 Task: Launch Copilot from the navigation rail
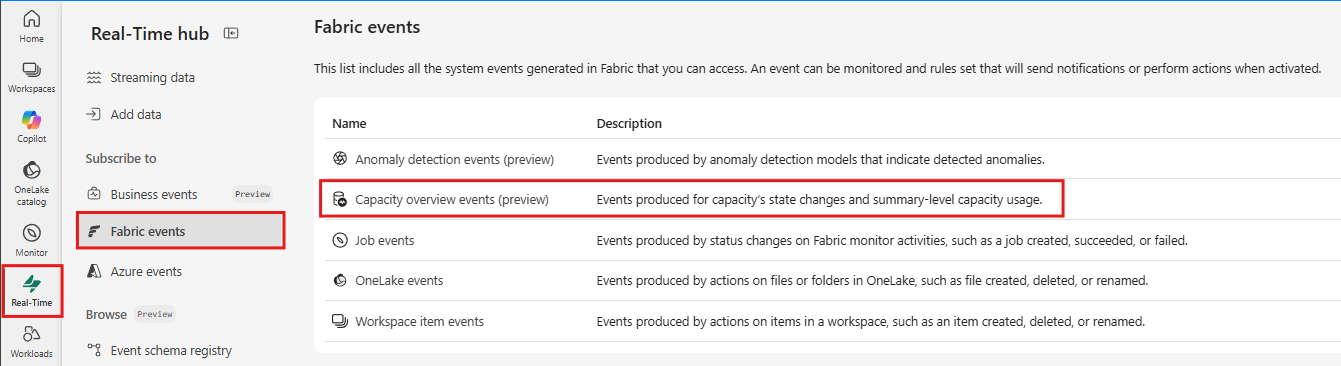point(31,127)
